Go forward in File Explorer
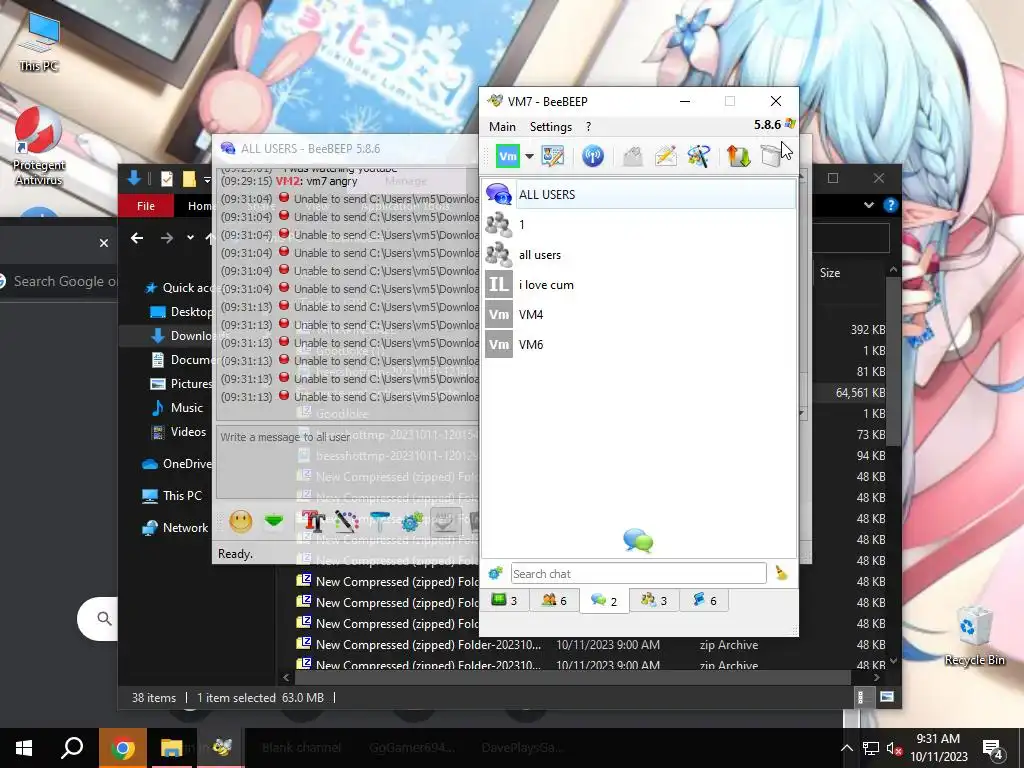Screen dimensions: 1024x768 point(167,238)
